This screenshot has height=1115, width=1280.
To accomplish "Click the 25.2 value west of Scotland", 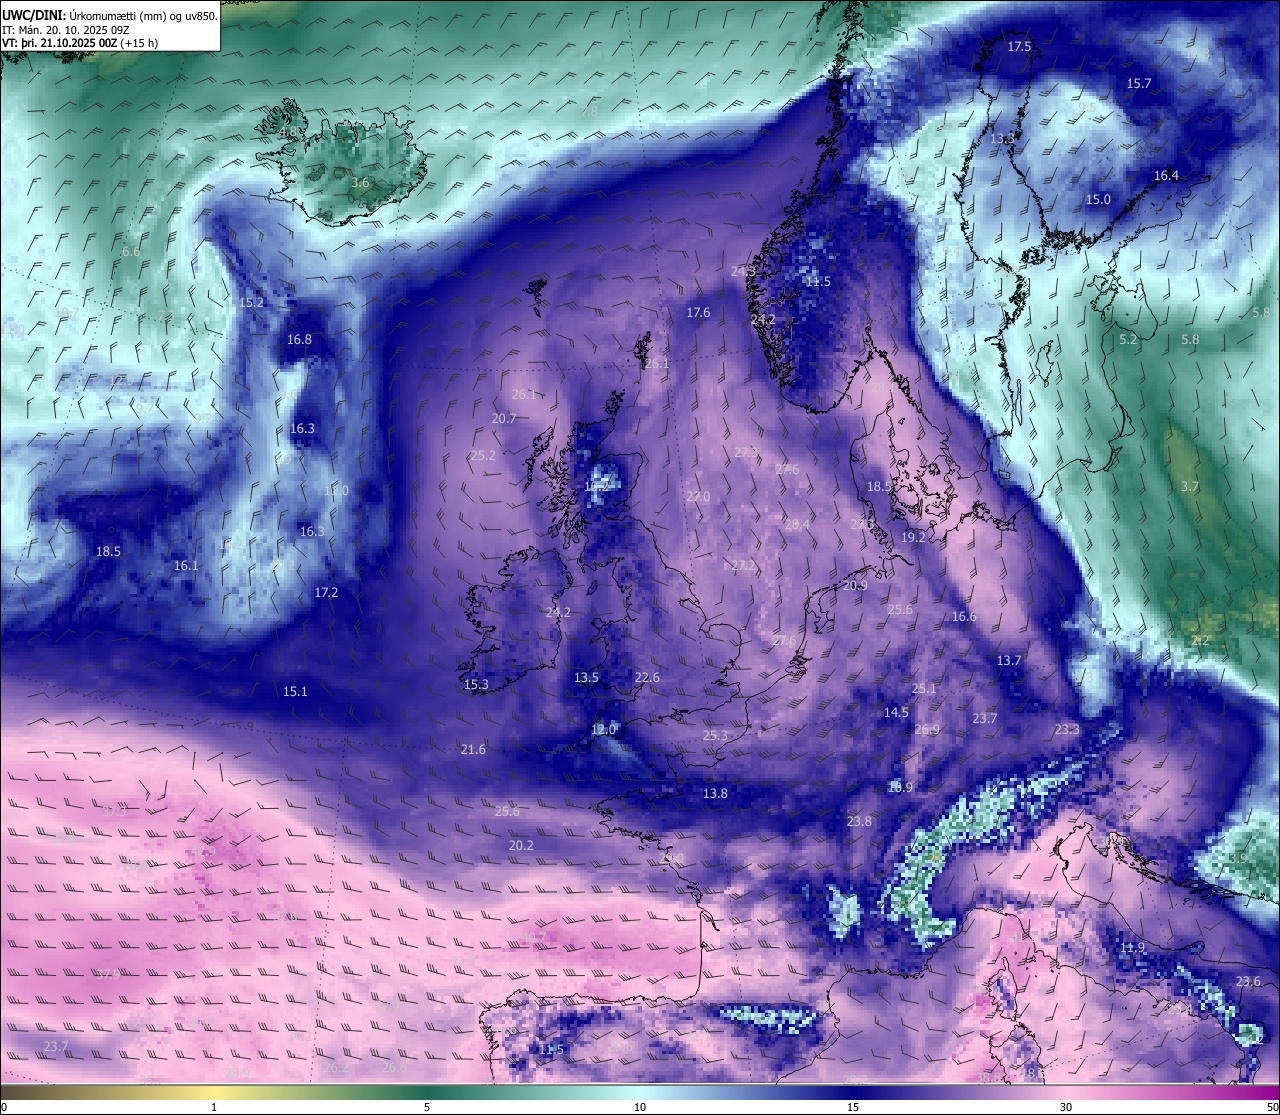I will (483, 455).
